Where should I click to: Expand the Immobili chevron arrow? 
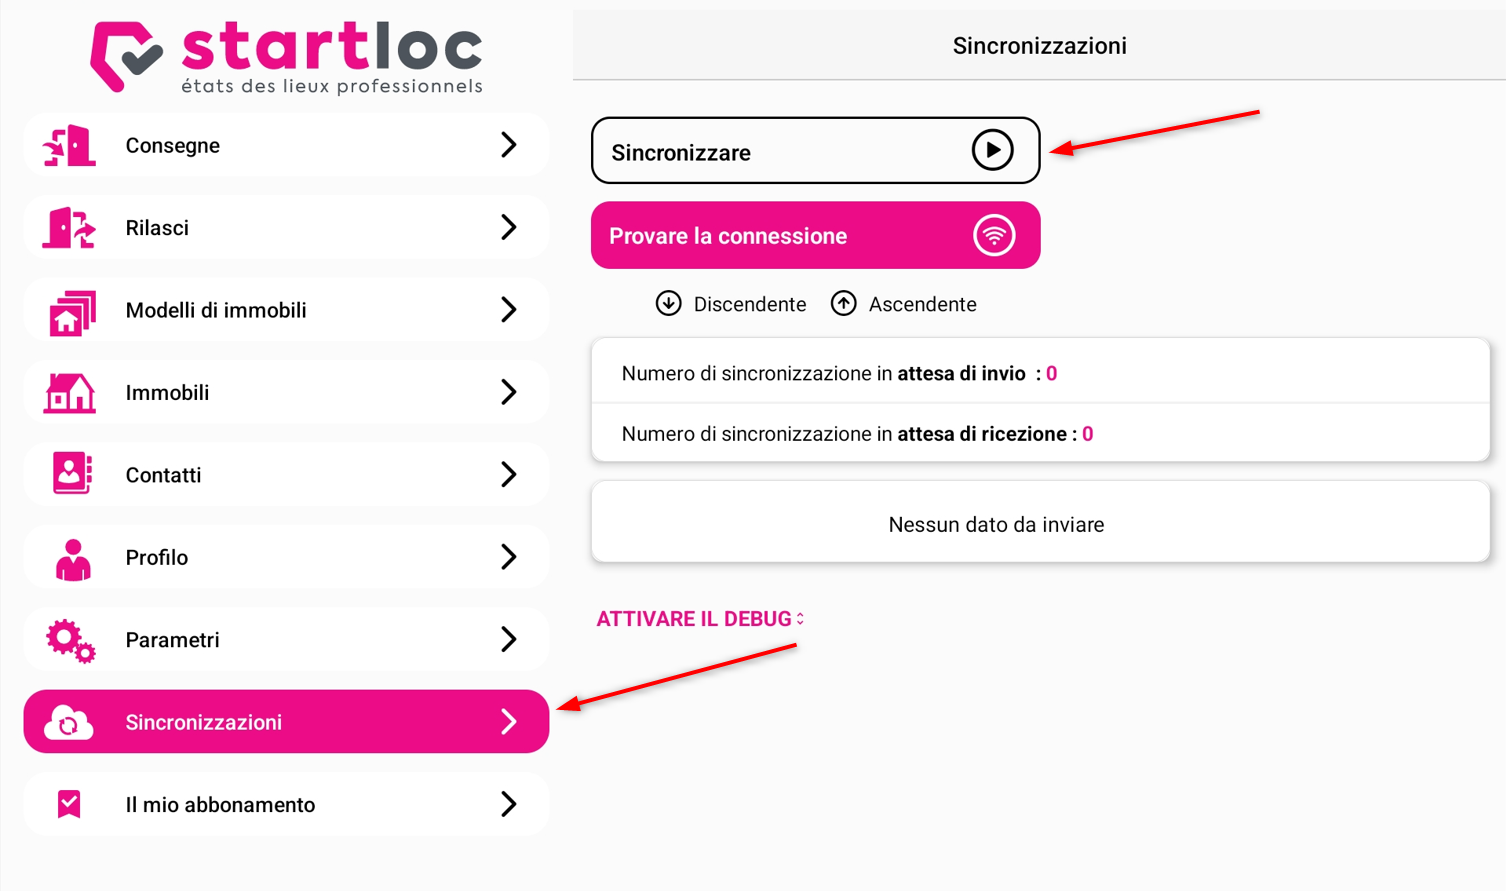coord(509,392)
